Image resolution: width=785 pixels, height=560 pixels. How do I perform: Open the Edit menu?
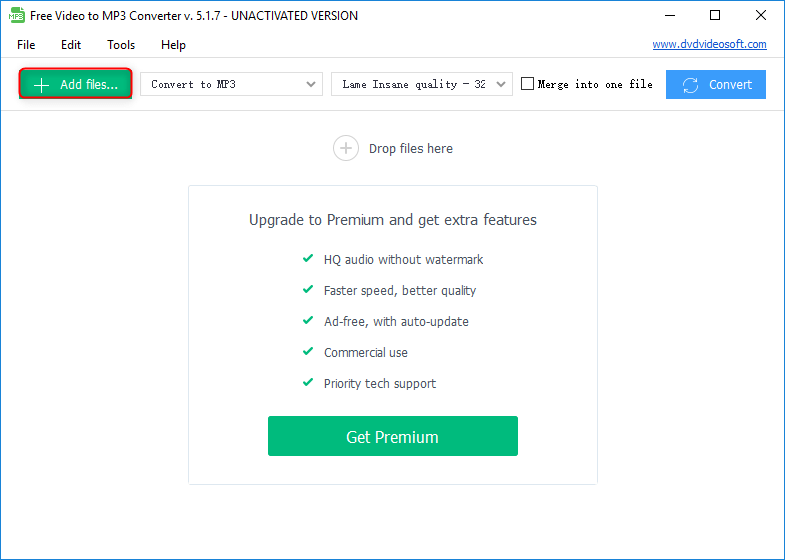[x=71, y=45]
